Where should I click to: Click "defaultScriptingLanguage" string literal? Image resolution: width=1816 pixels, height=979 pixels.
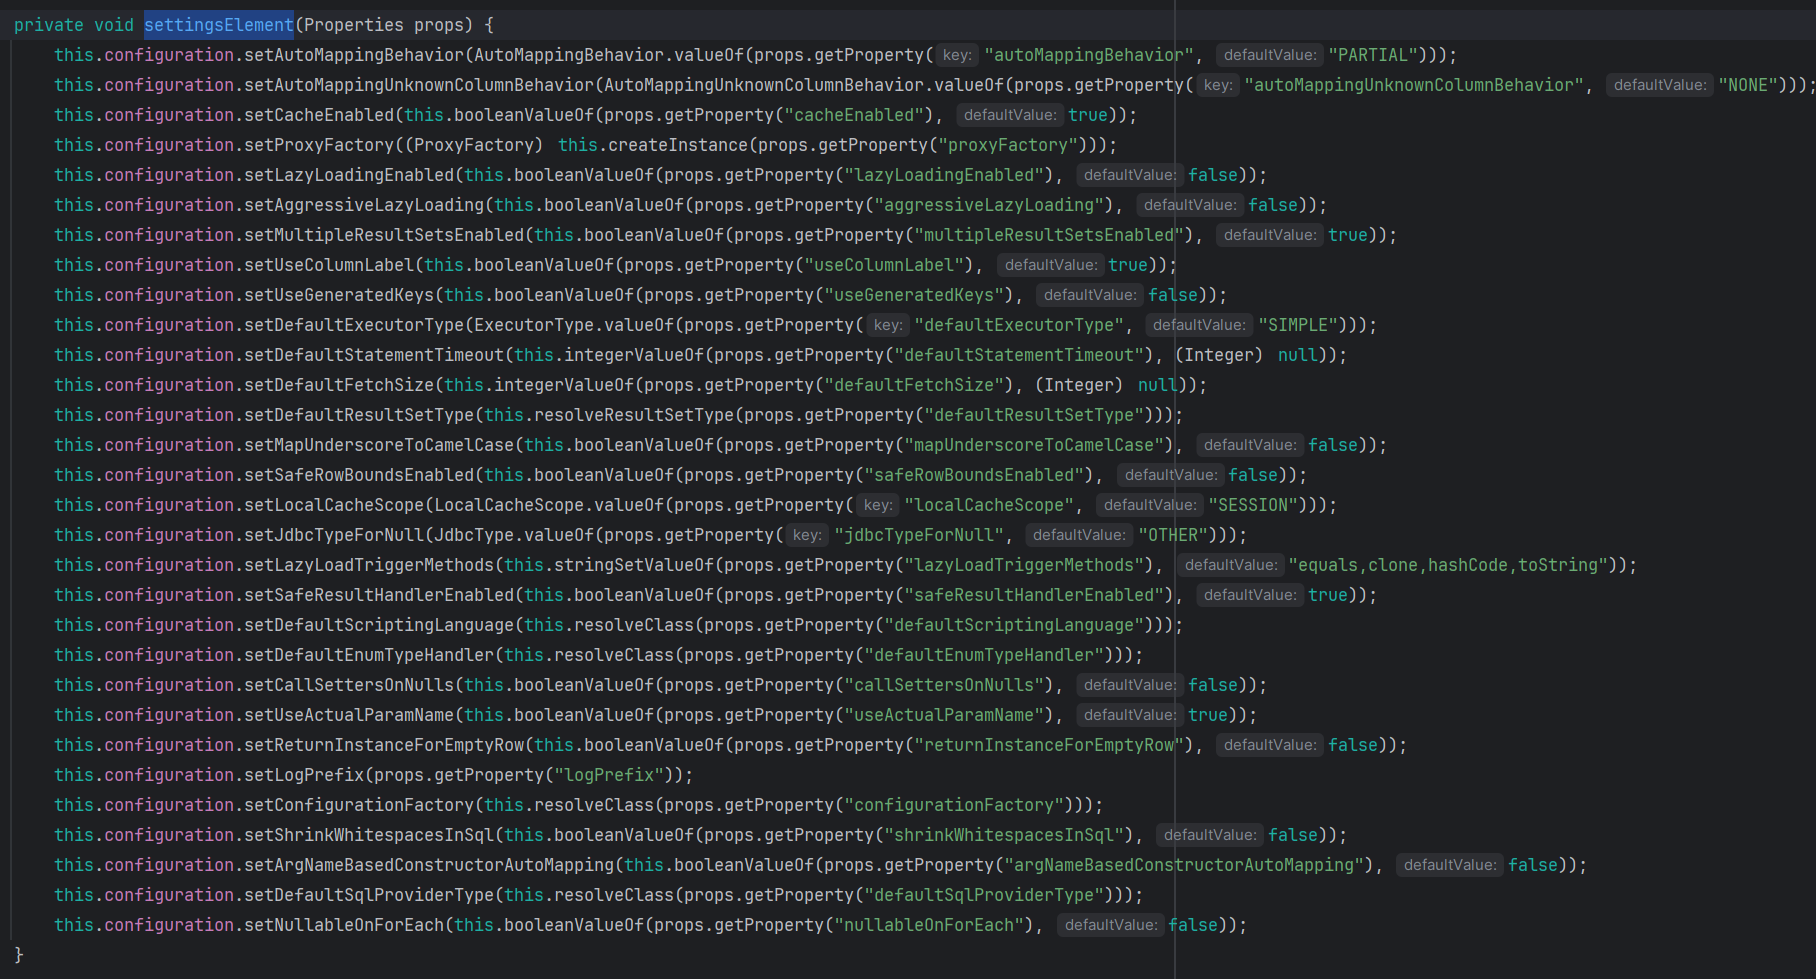[1014, 625]
